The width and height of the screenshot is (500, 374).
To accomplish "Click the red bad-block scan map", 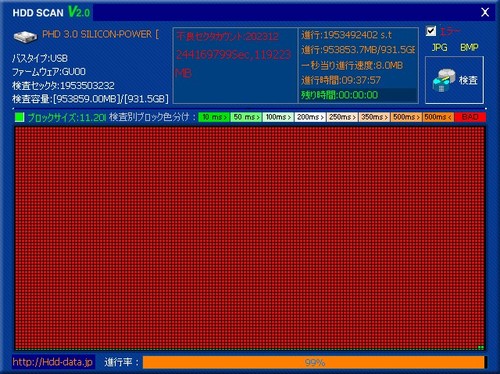I will (250, 238).
